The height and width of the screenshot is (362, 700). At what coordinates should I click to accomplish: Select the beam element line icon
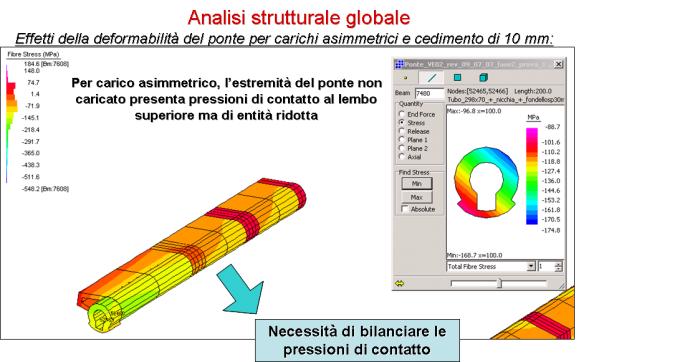(x=432, y=78)
